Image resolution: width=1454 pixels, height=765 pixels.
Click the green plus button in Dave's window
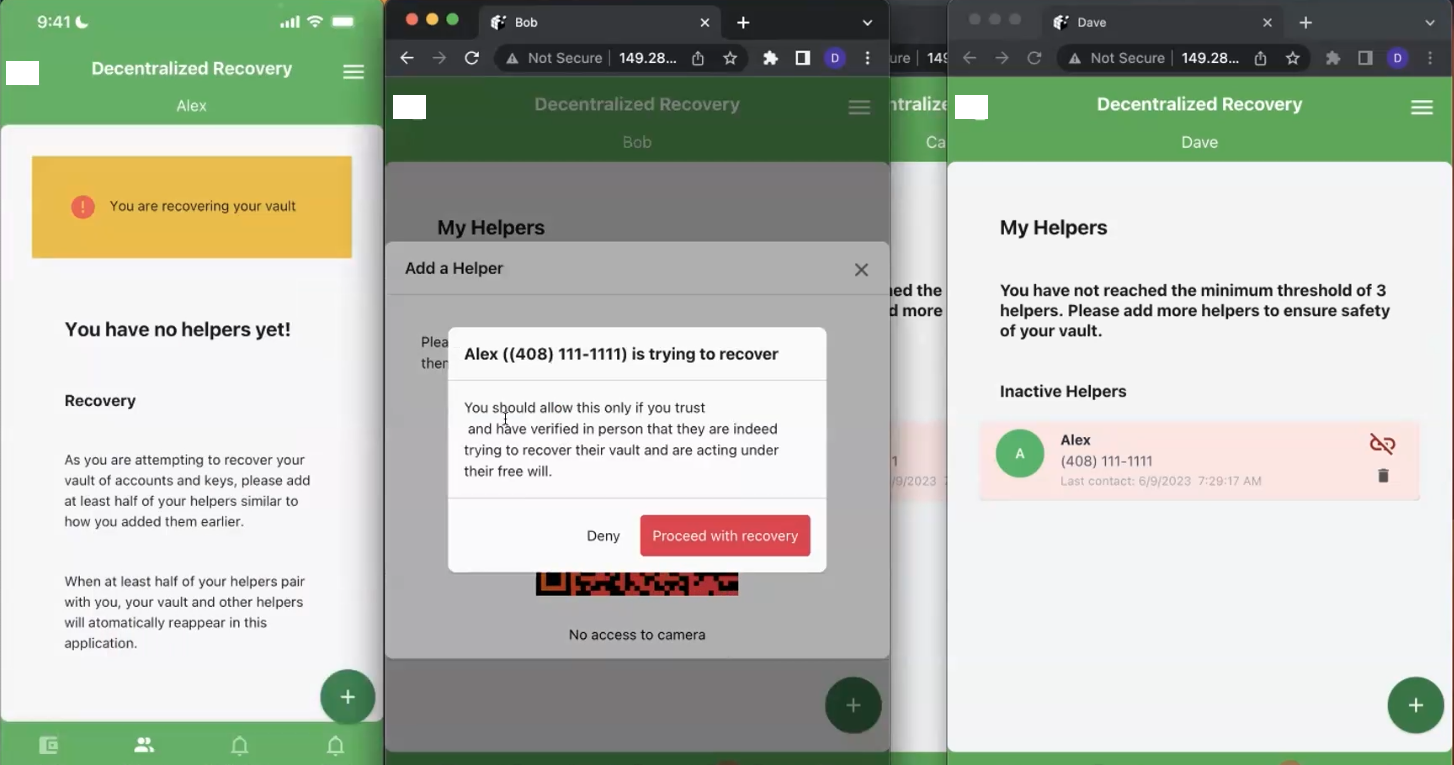[1415, 705]
